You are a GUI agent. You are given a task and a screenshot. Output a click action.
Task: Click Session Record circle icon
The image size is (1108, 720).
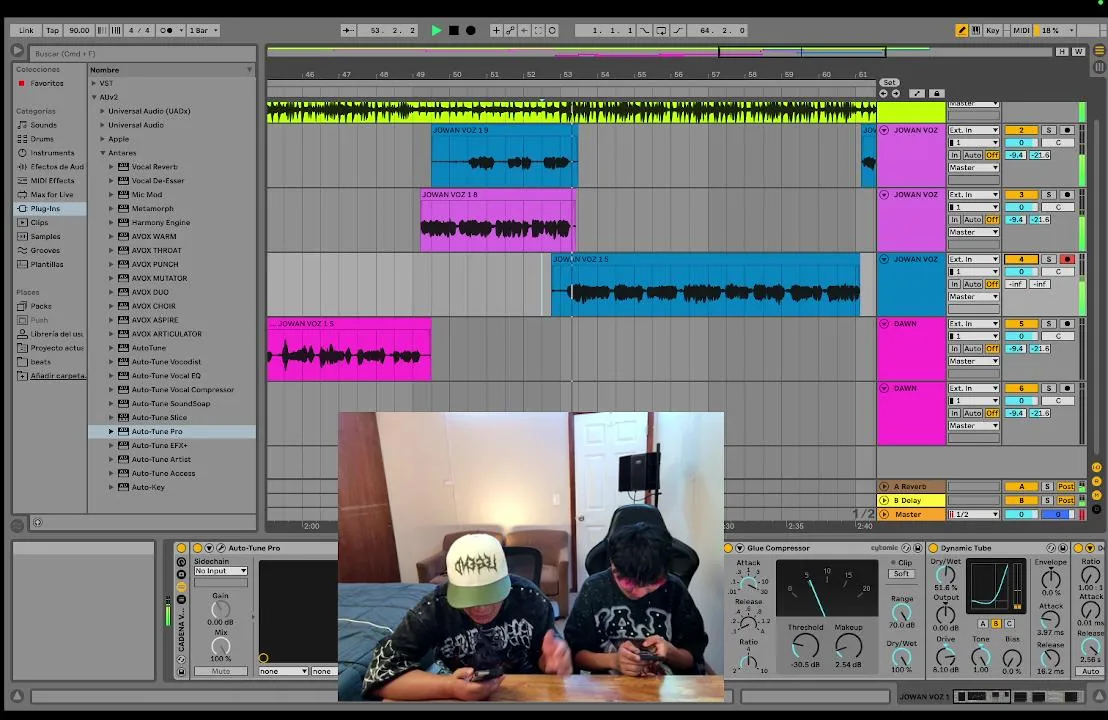click(x=552, y=30)
